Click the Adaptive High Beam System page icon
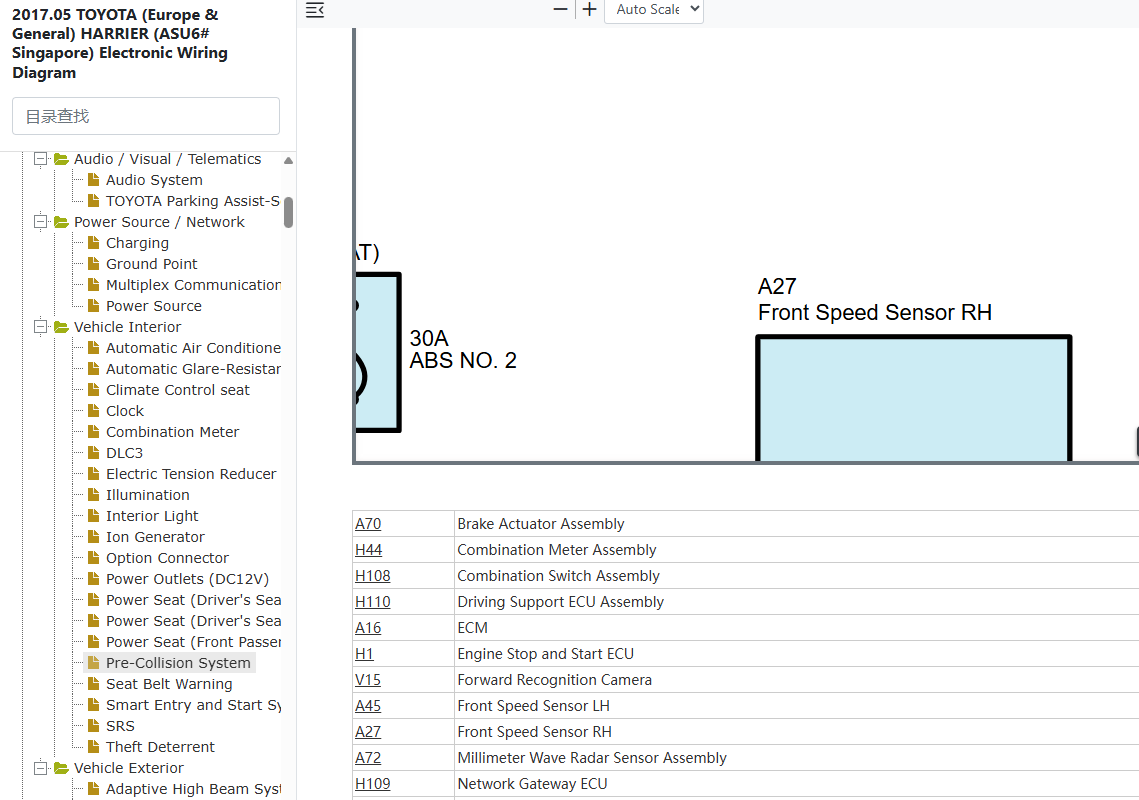1139x800 pixels. 94,788
